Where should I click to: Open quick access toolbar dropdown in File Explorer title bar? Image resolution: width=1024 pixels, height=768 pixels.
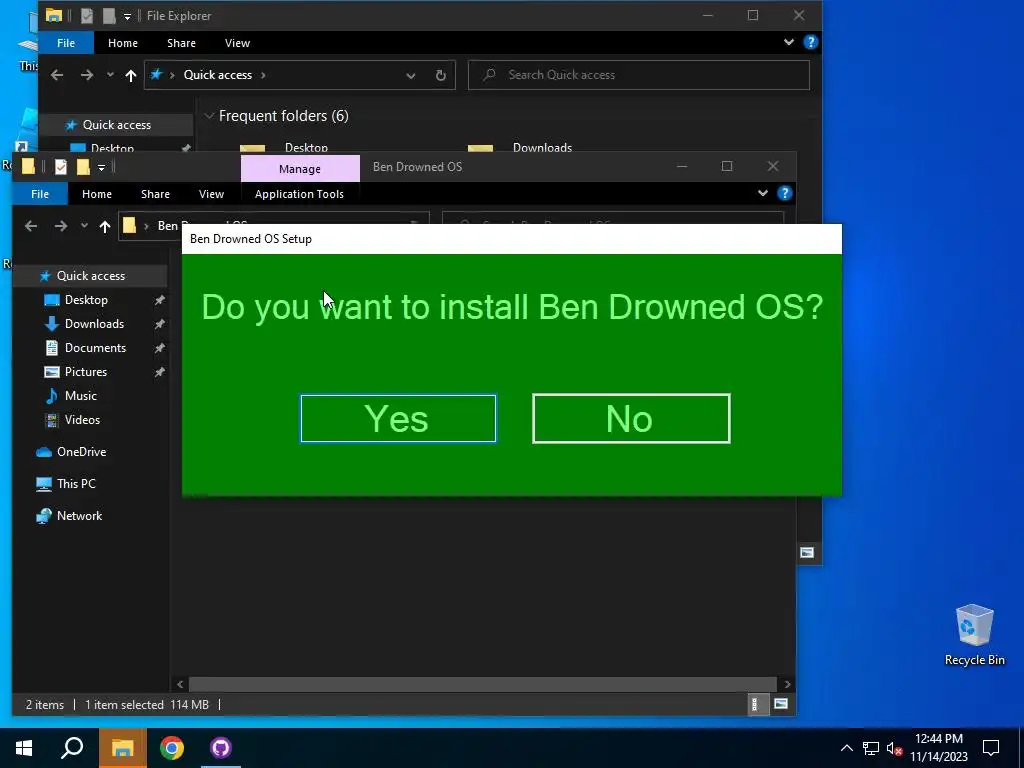[x=127, y=16]
